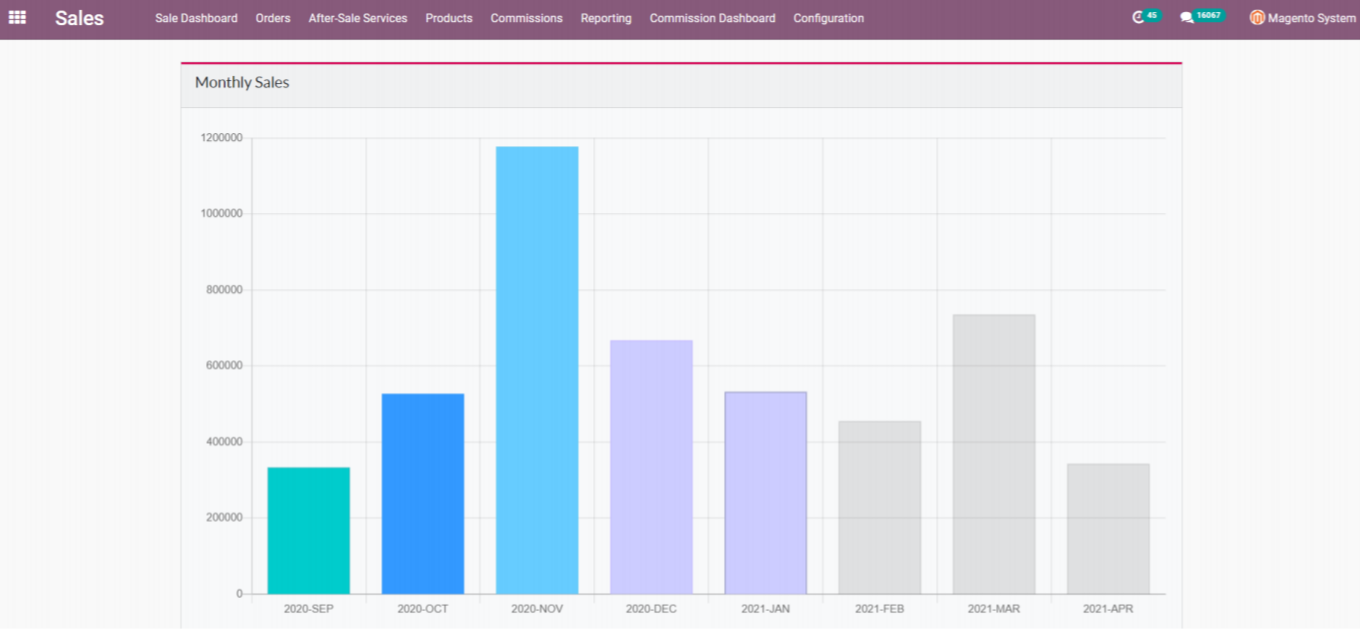The width and height of the screenshot is (1361, 630).
Task: Click the 2020-OCT axis label
Action: (x=423, y=608)
